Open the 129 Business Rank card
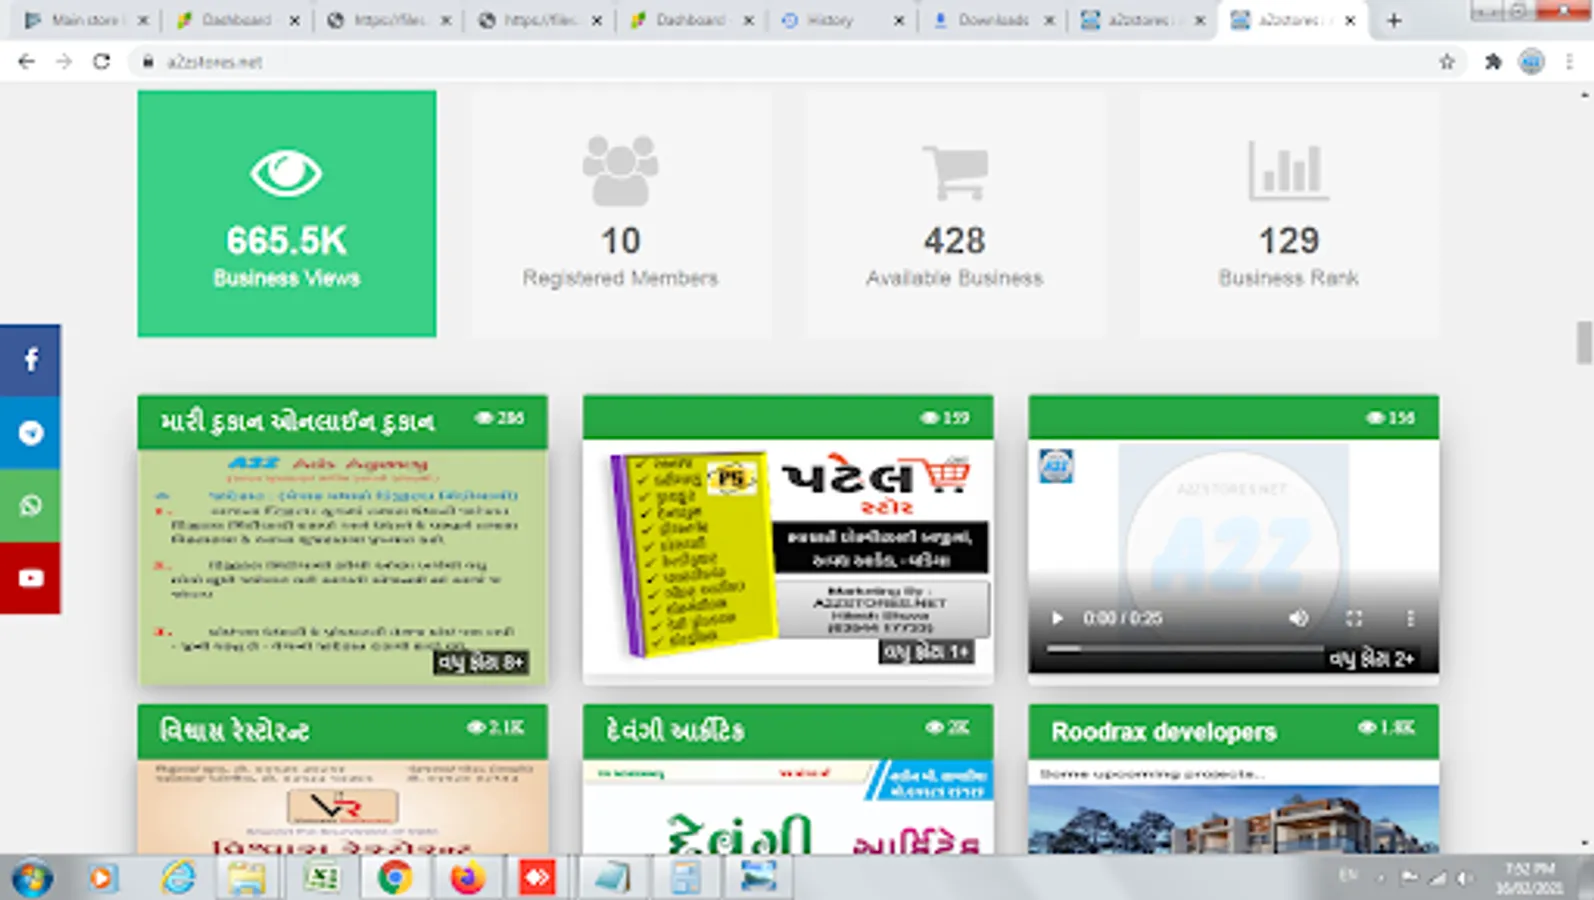This screenshot has width=1594, height=900. tap(1289, 214)
